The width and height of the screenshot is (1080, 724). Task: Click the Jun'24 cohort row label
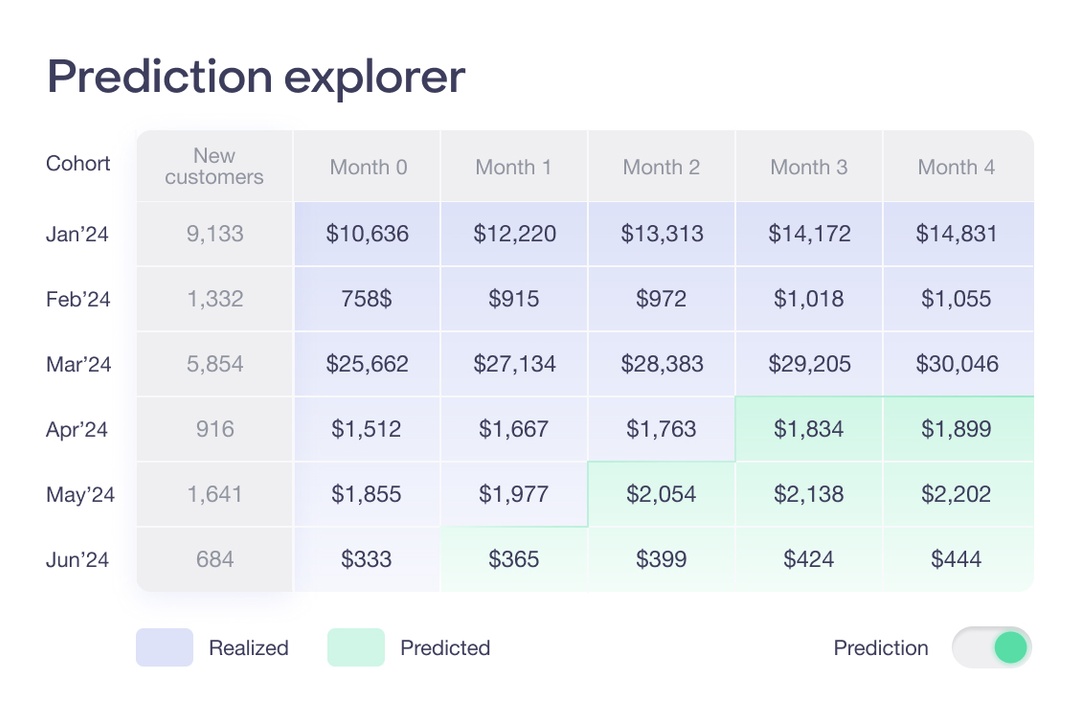click(77, 559)
